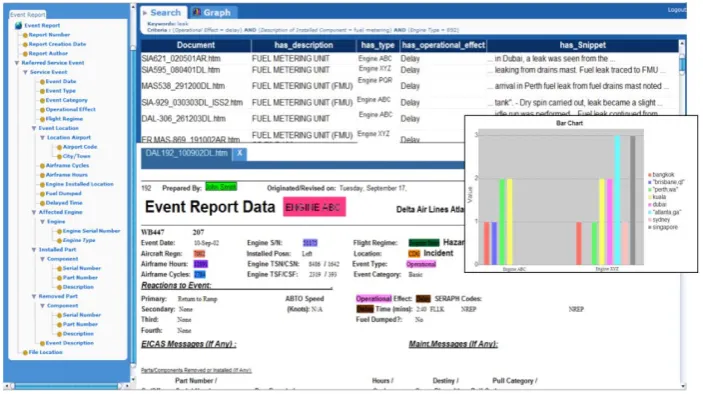Sort by has_operational_effect column header
Viewport: 703px width, 394px height.
(443, 45)
